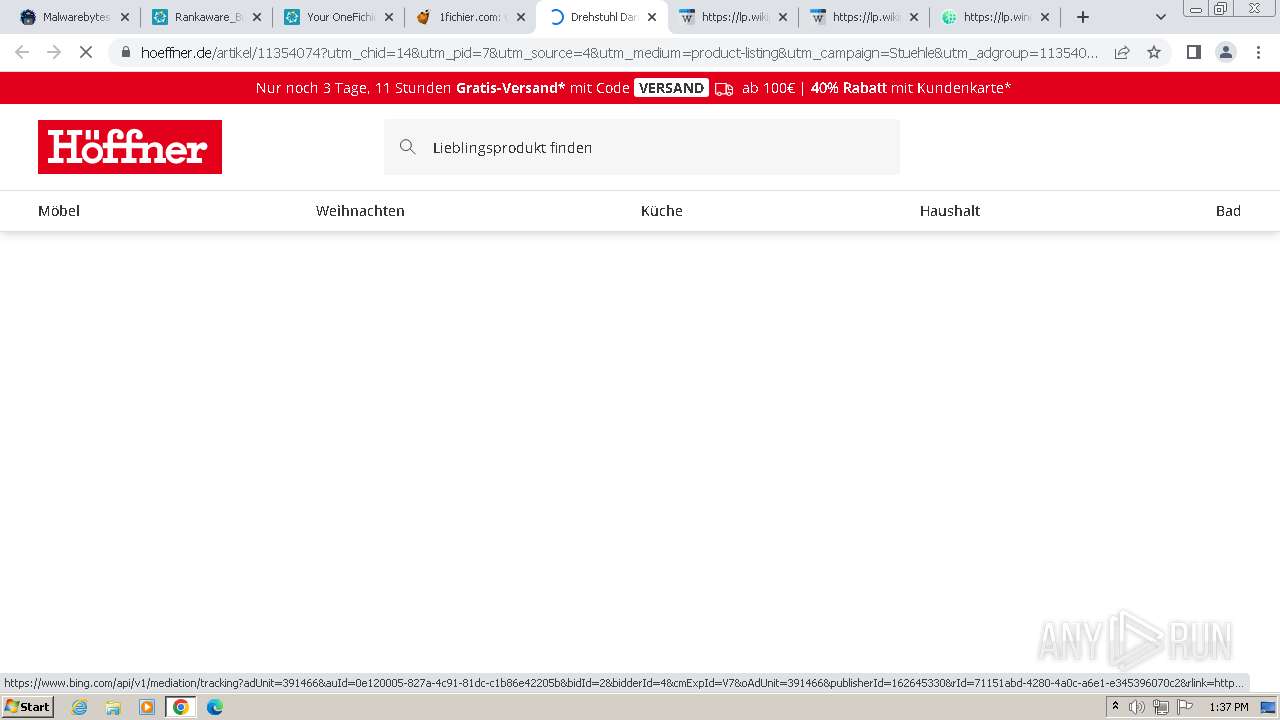This screenshot has width=1280, height=720.
Task: Close the 1fichier.com tab
Action: pyautogui.click(x=521, y=17)
